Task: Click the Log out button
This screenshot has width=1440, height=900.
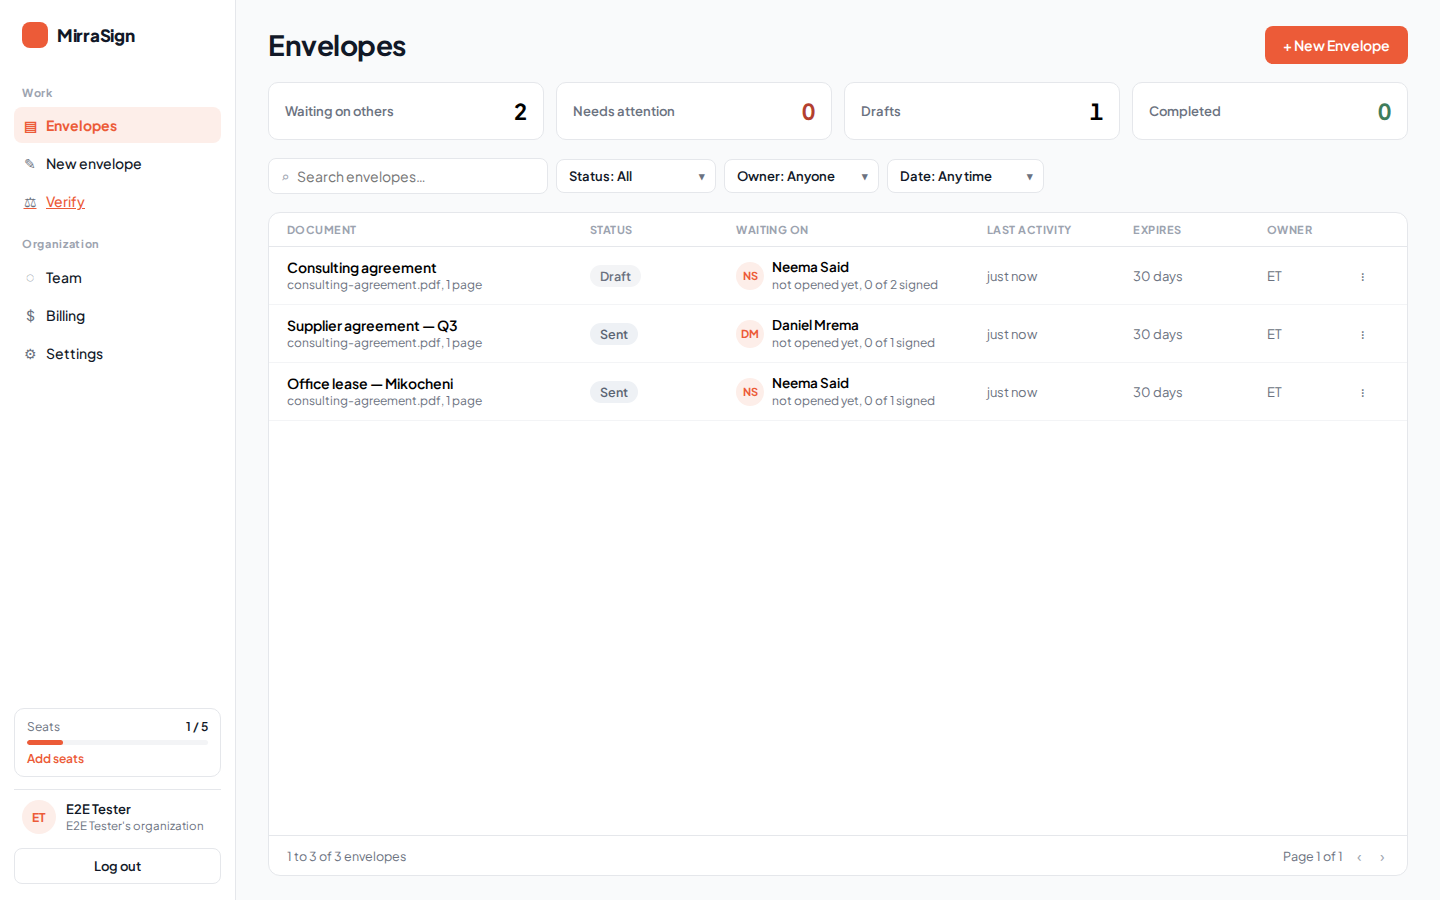Action: (x=117, y=866)
